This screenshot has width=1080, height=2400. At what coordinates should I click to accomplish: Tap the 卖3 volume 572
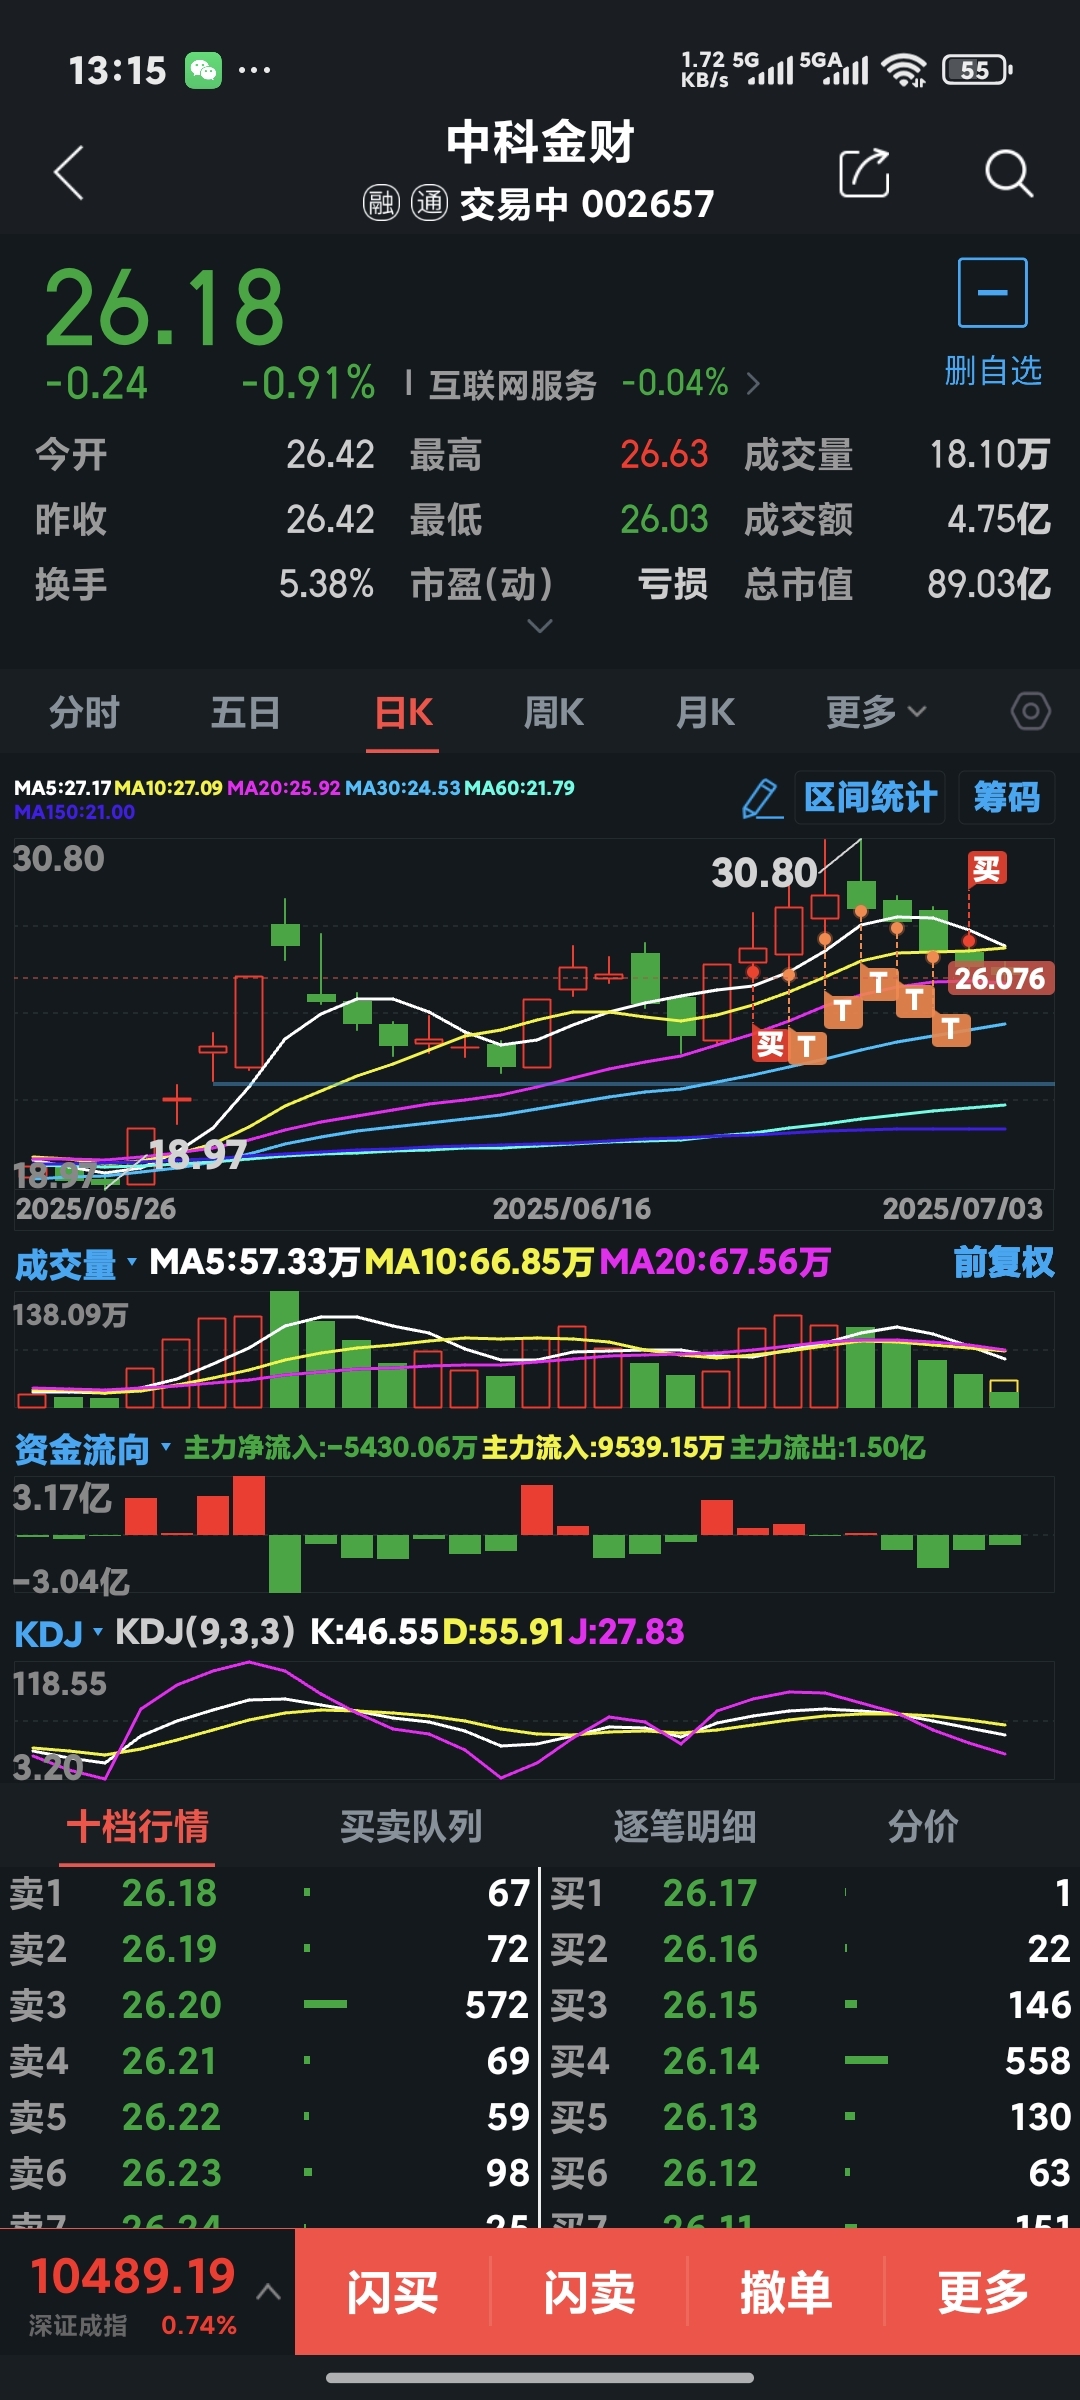click(x=496, y=2005)
